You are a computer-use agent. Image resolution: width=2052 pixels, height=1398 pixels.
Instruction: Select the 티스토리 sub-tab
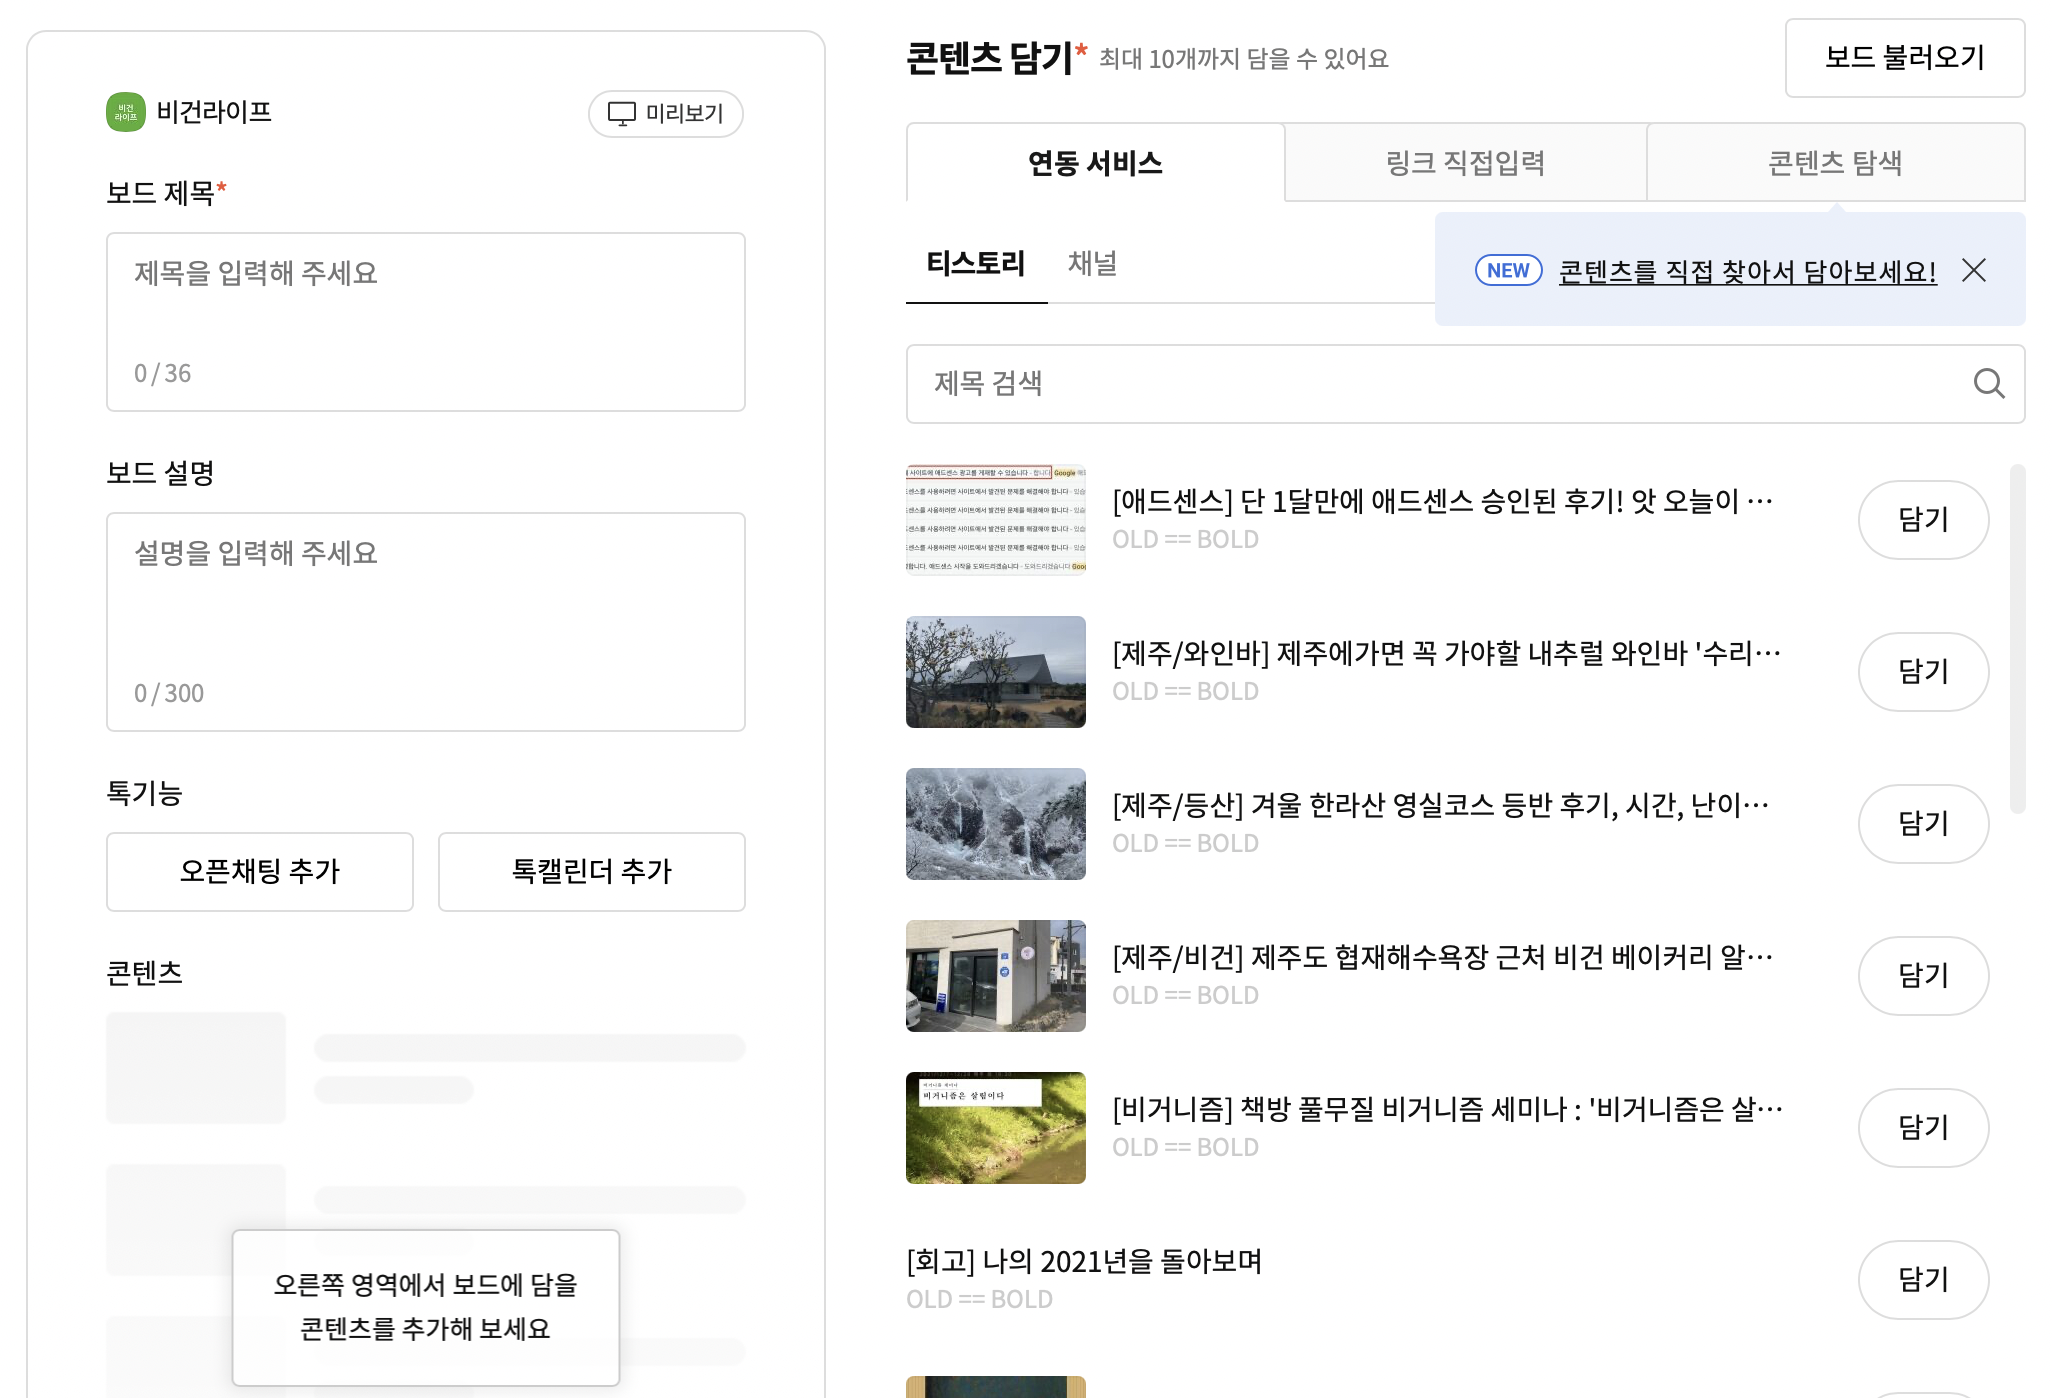976,264
